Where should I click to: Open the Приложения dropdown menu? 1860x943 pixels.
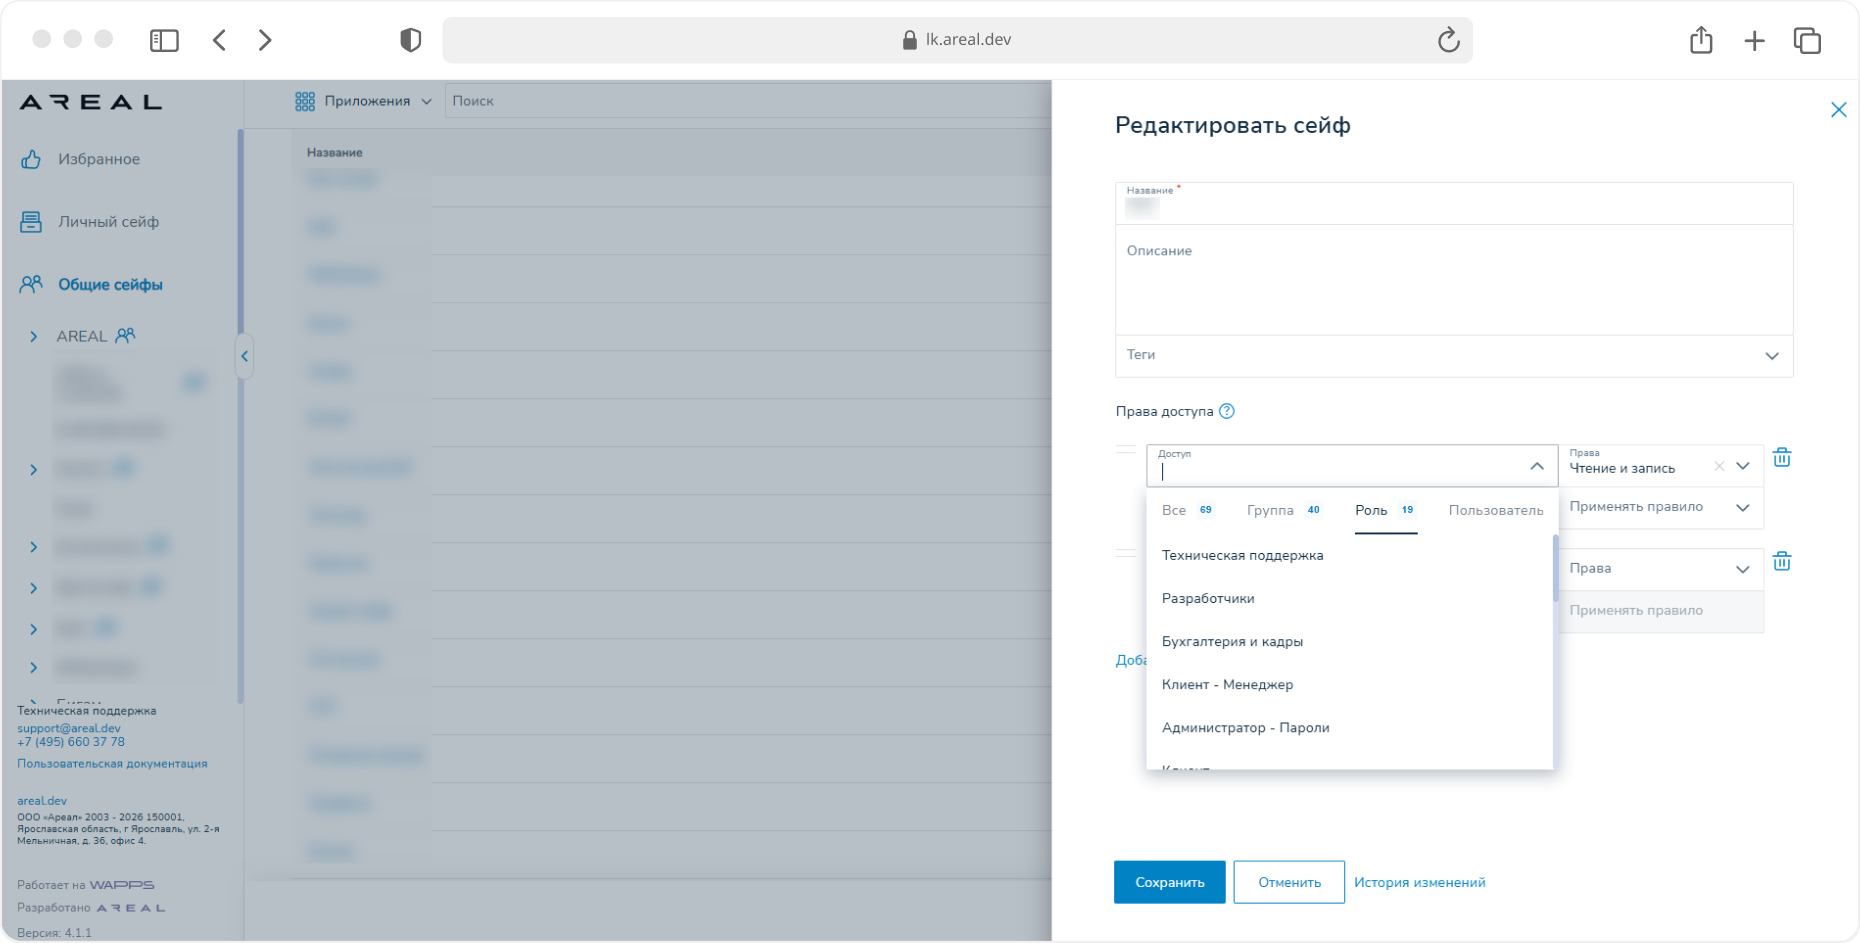364,101
